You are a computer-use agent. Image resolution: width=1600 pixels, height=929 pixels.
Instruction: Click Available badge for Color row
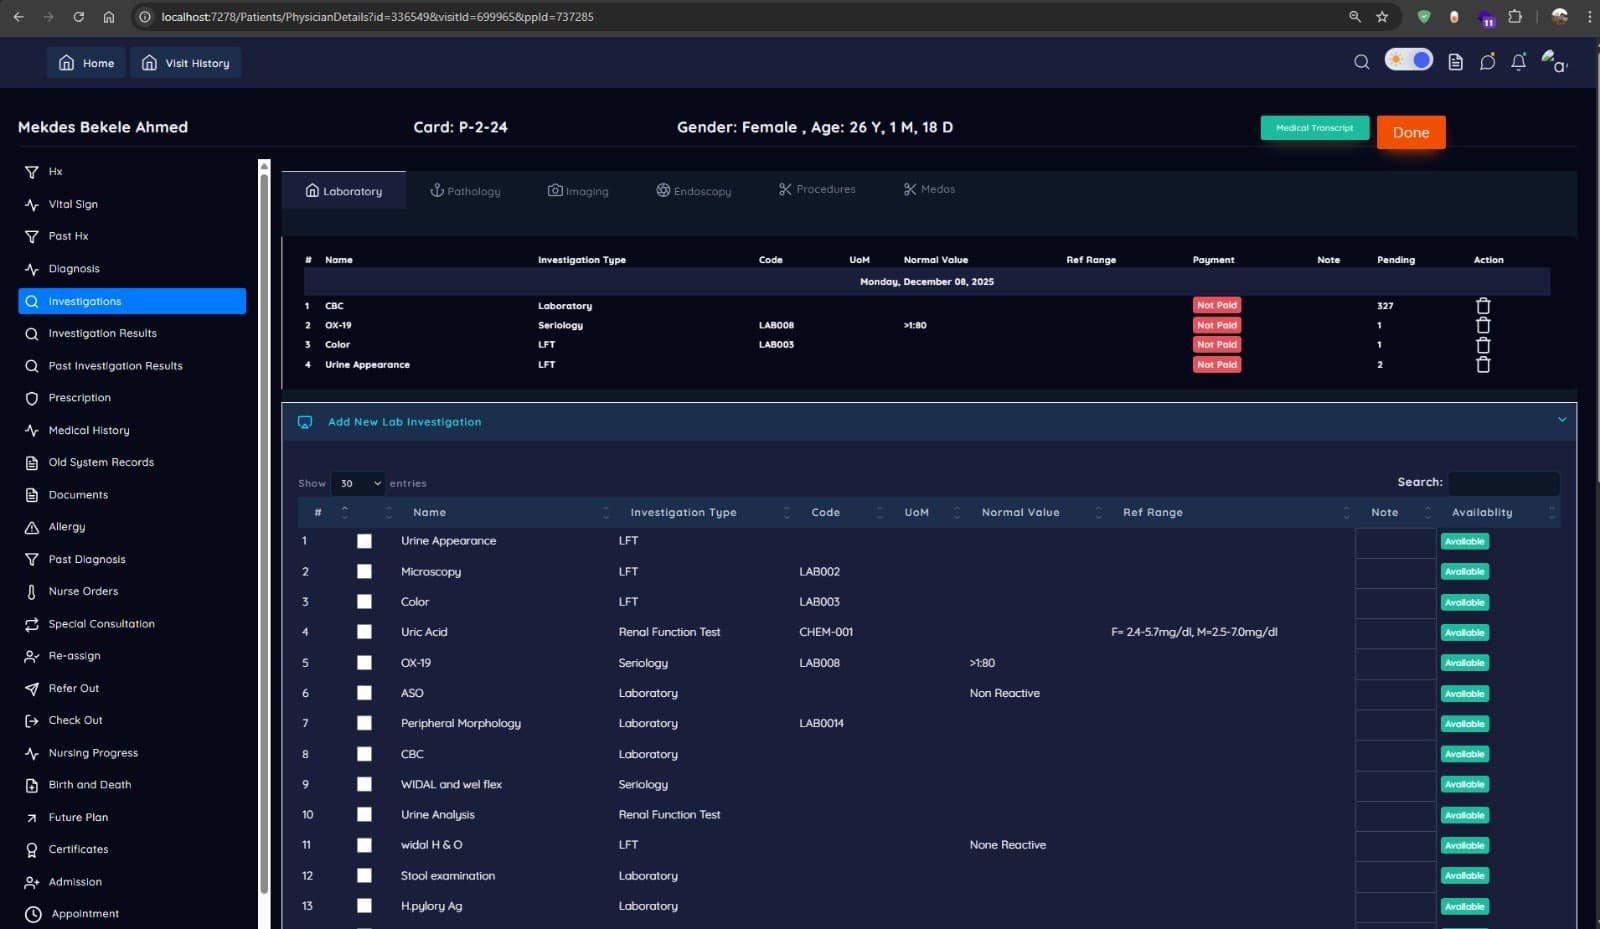tap(1465, 602)
